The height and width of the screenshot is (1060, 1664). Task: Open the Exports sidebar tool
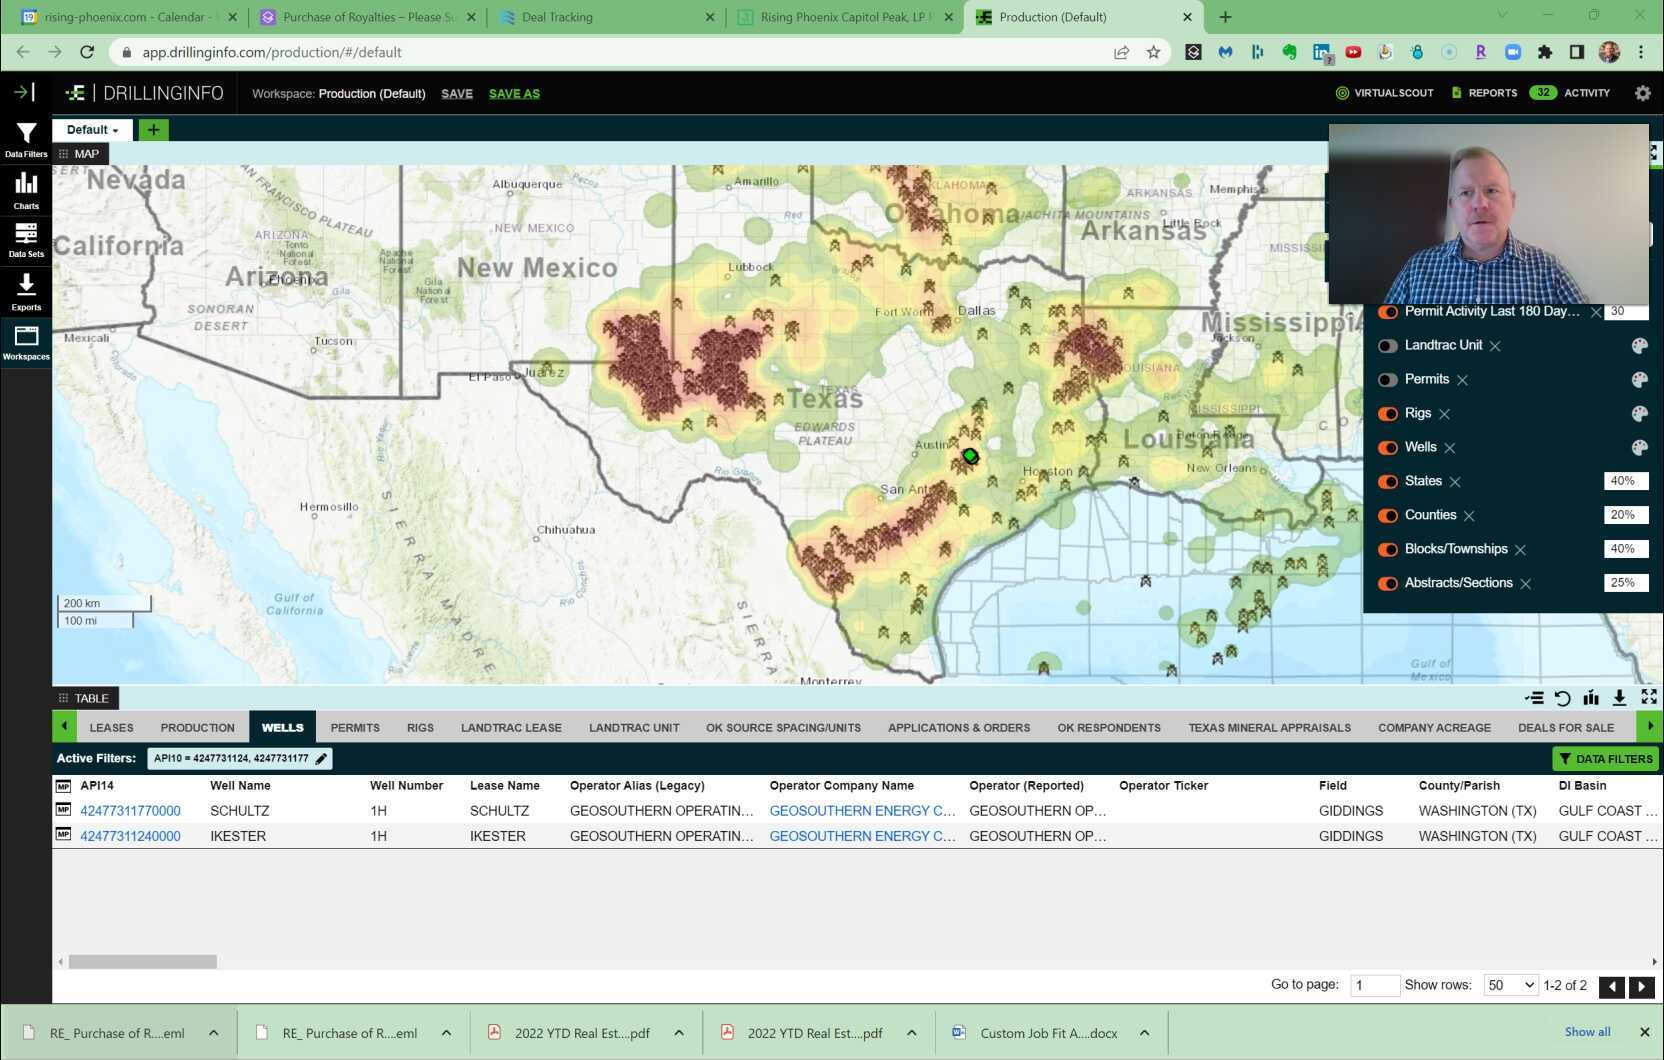pyautogui.click(x=26, y=291)
